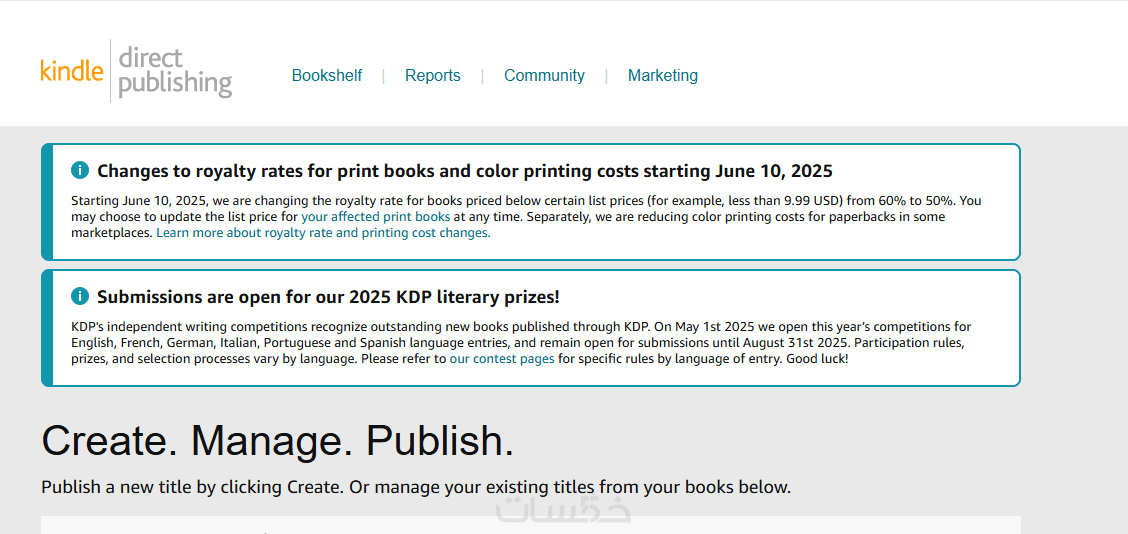Screen dimensions: 1128x534
Task: Click the info icon beside literary prizes heading
Action: coord(80,296)
